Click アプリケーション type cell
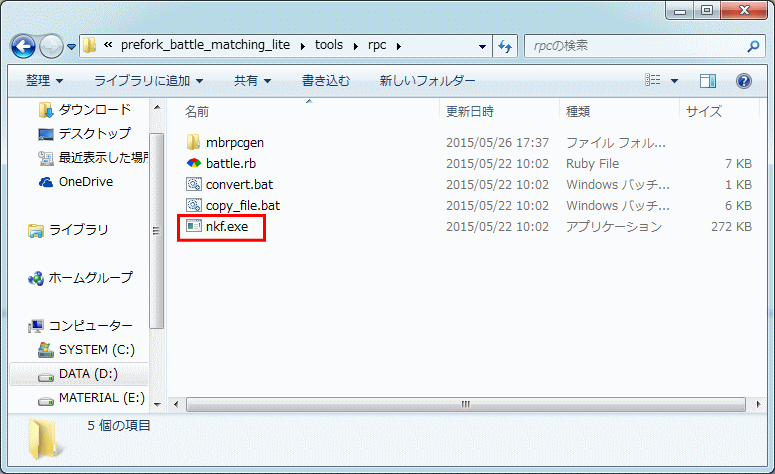775x474 pixels. click(x=613, y=226)
